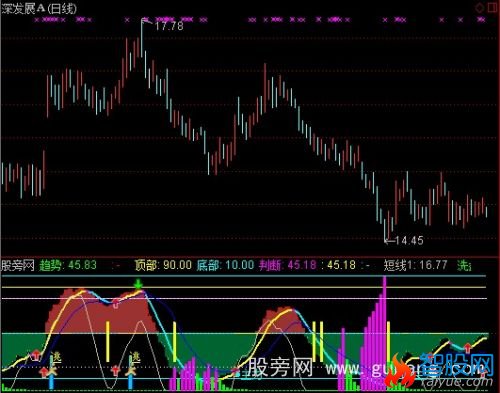
Task: Select the 判断: 45.18 indicator value
Action: click(288, 265)
